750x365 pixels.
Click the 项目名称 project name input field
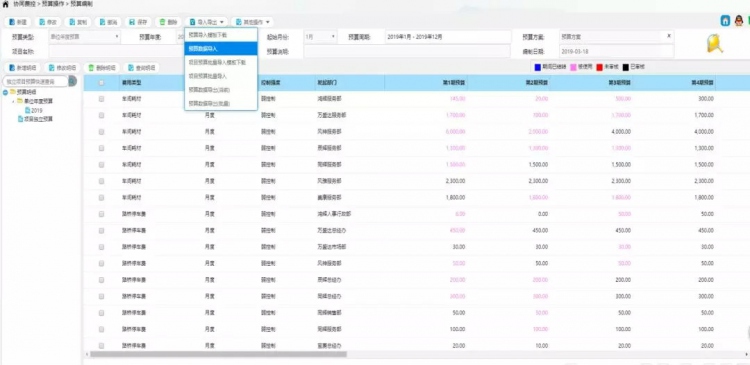click(x=117, y=51)
